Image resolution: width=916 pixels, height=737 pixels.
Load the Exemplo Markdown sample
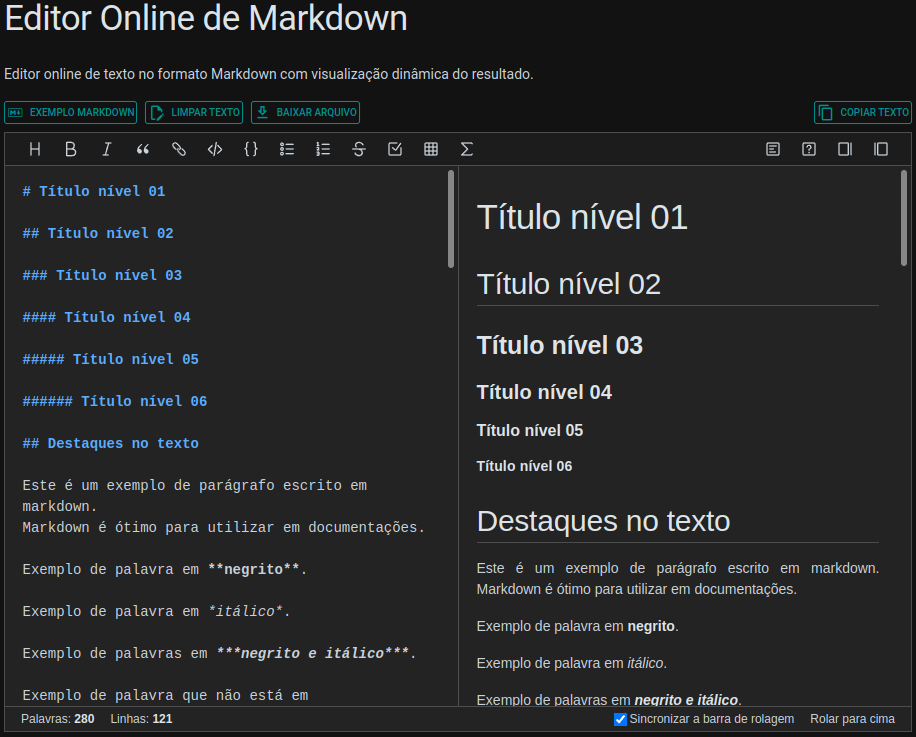pyautogui.click(x=70, y=112)
